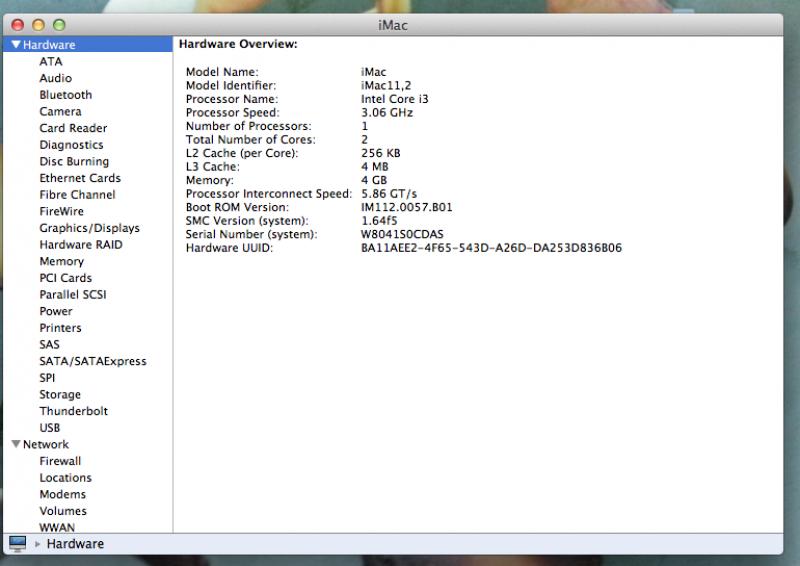Collapse the Network section triangle
Viewport: 800px width, 566px height.
16,445
